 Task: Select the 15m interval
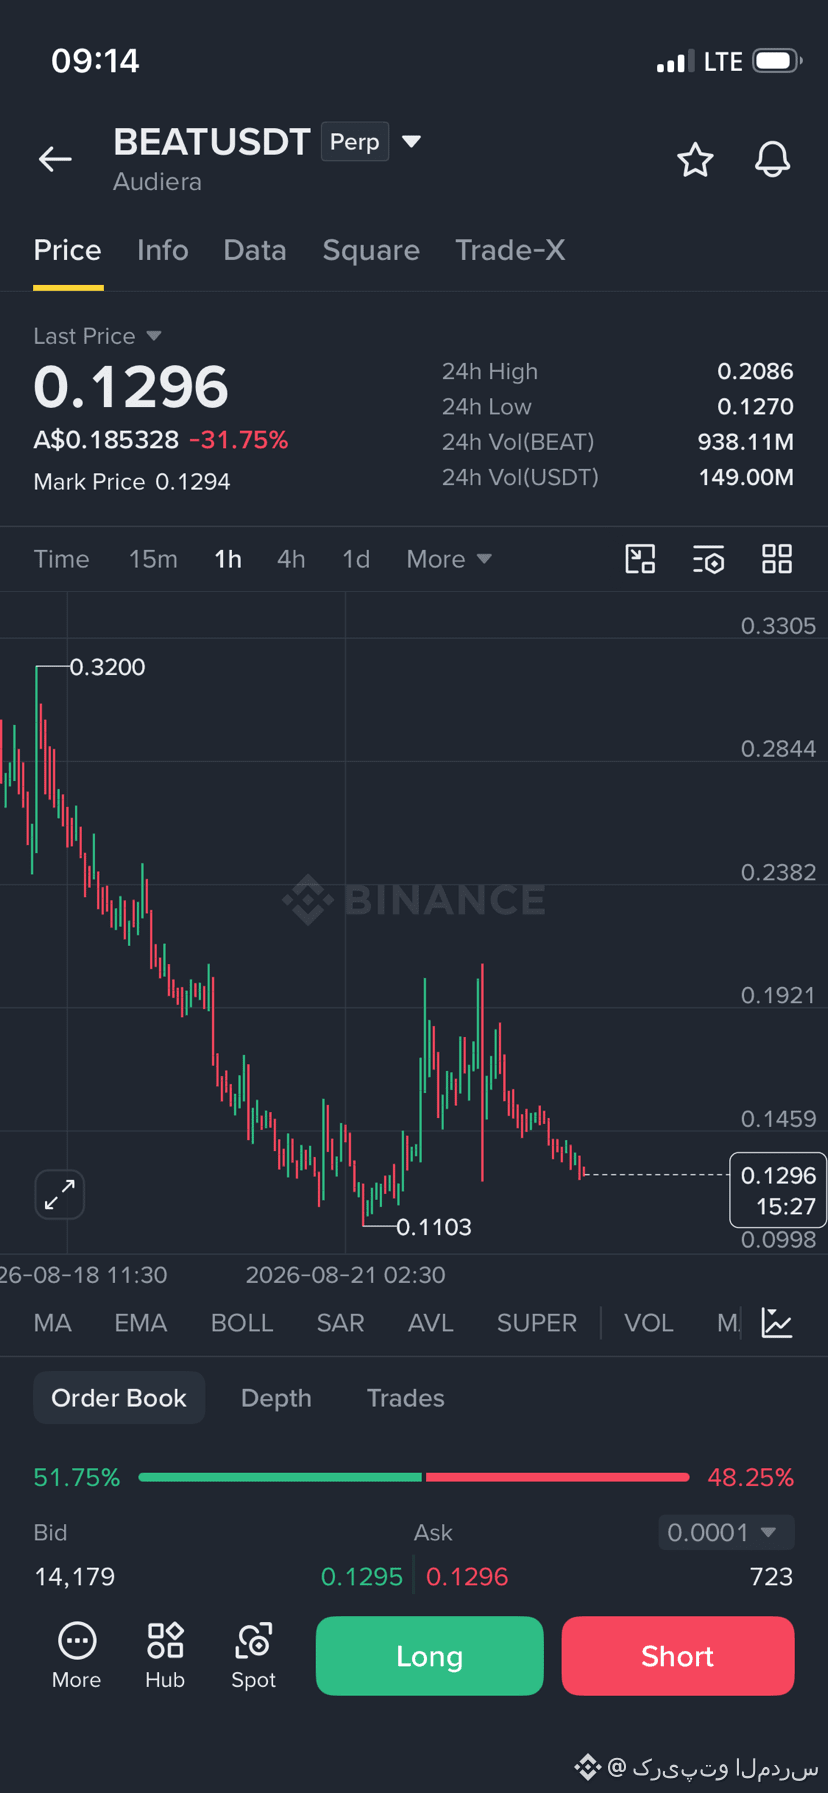(153, 559)
